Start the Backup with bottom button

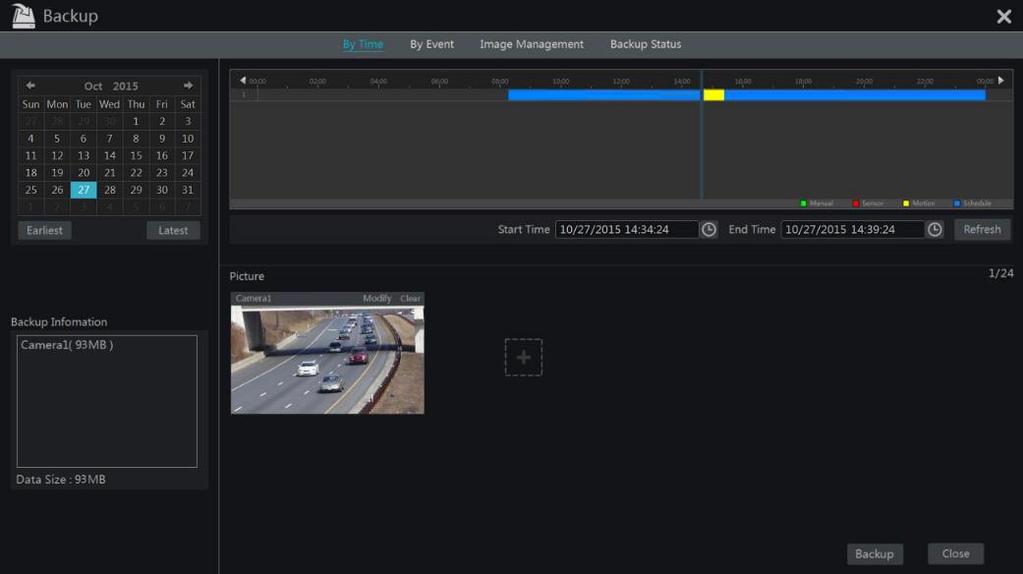point(874,554)
